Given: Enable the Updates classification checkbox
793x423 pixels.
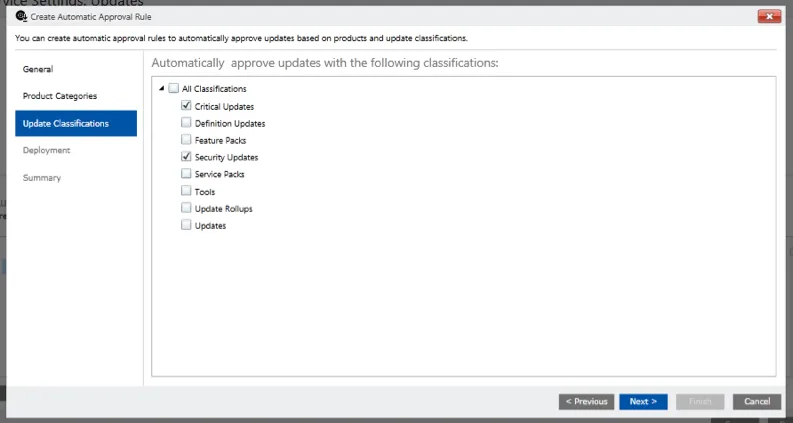Looking at the screenshot, I should coord(186,225).
